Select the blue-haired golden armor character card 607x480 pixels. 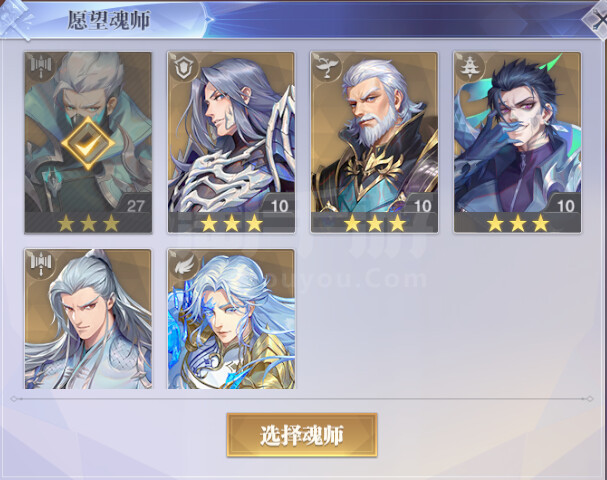click(x=231, y=319)
